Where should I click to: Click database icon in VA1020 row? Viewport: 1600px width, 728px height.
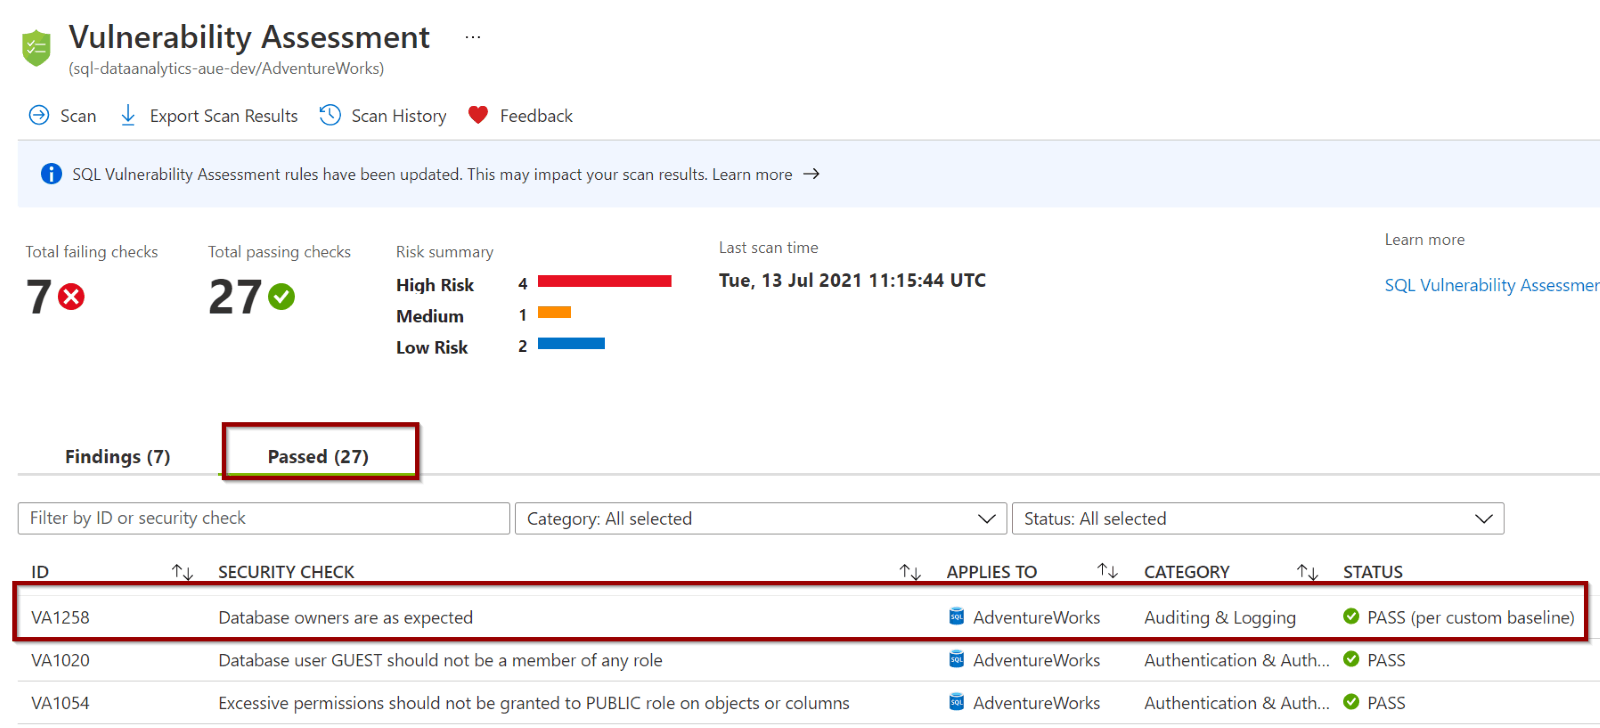tap(957, 660)
